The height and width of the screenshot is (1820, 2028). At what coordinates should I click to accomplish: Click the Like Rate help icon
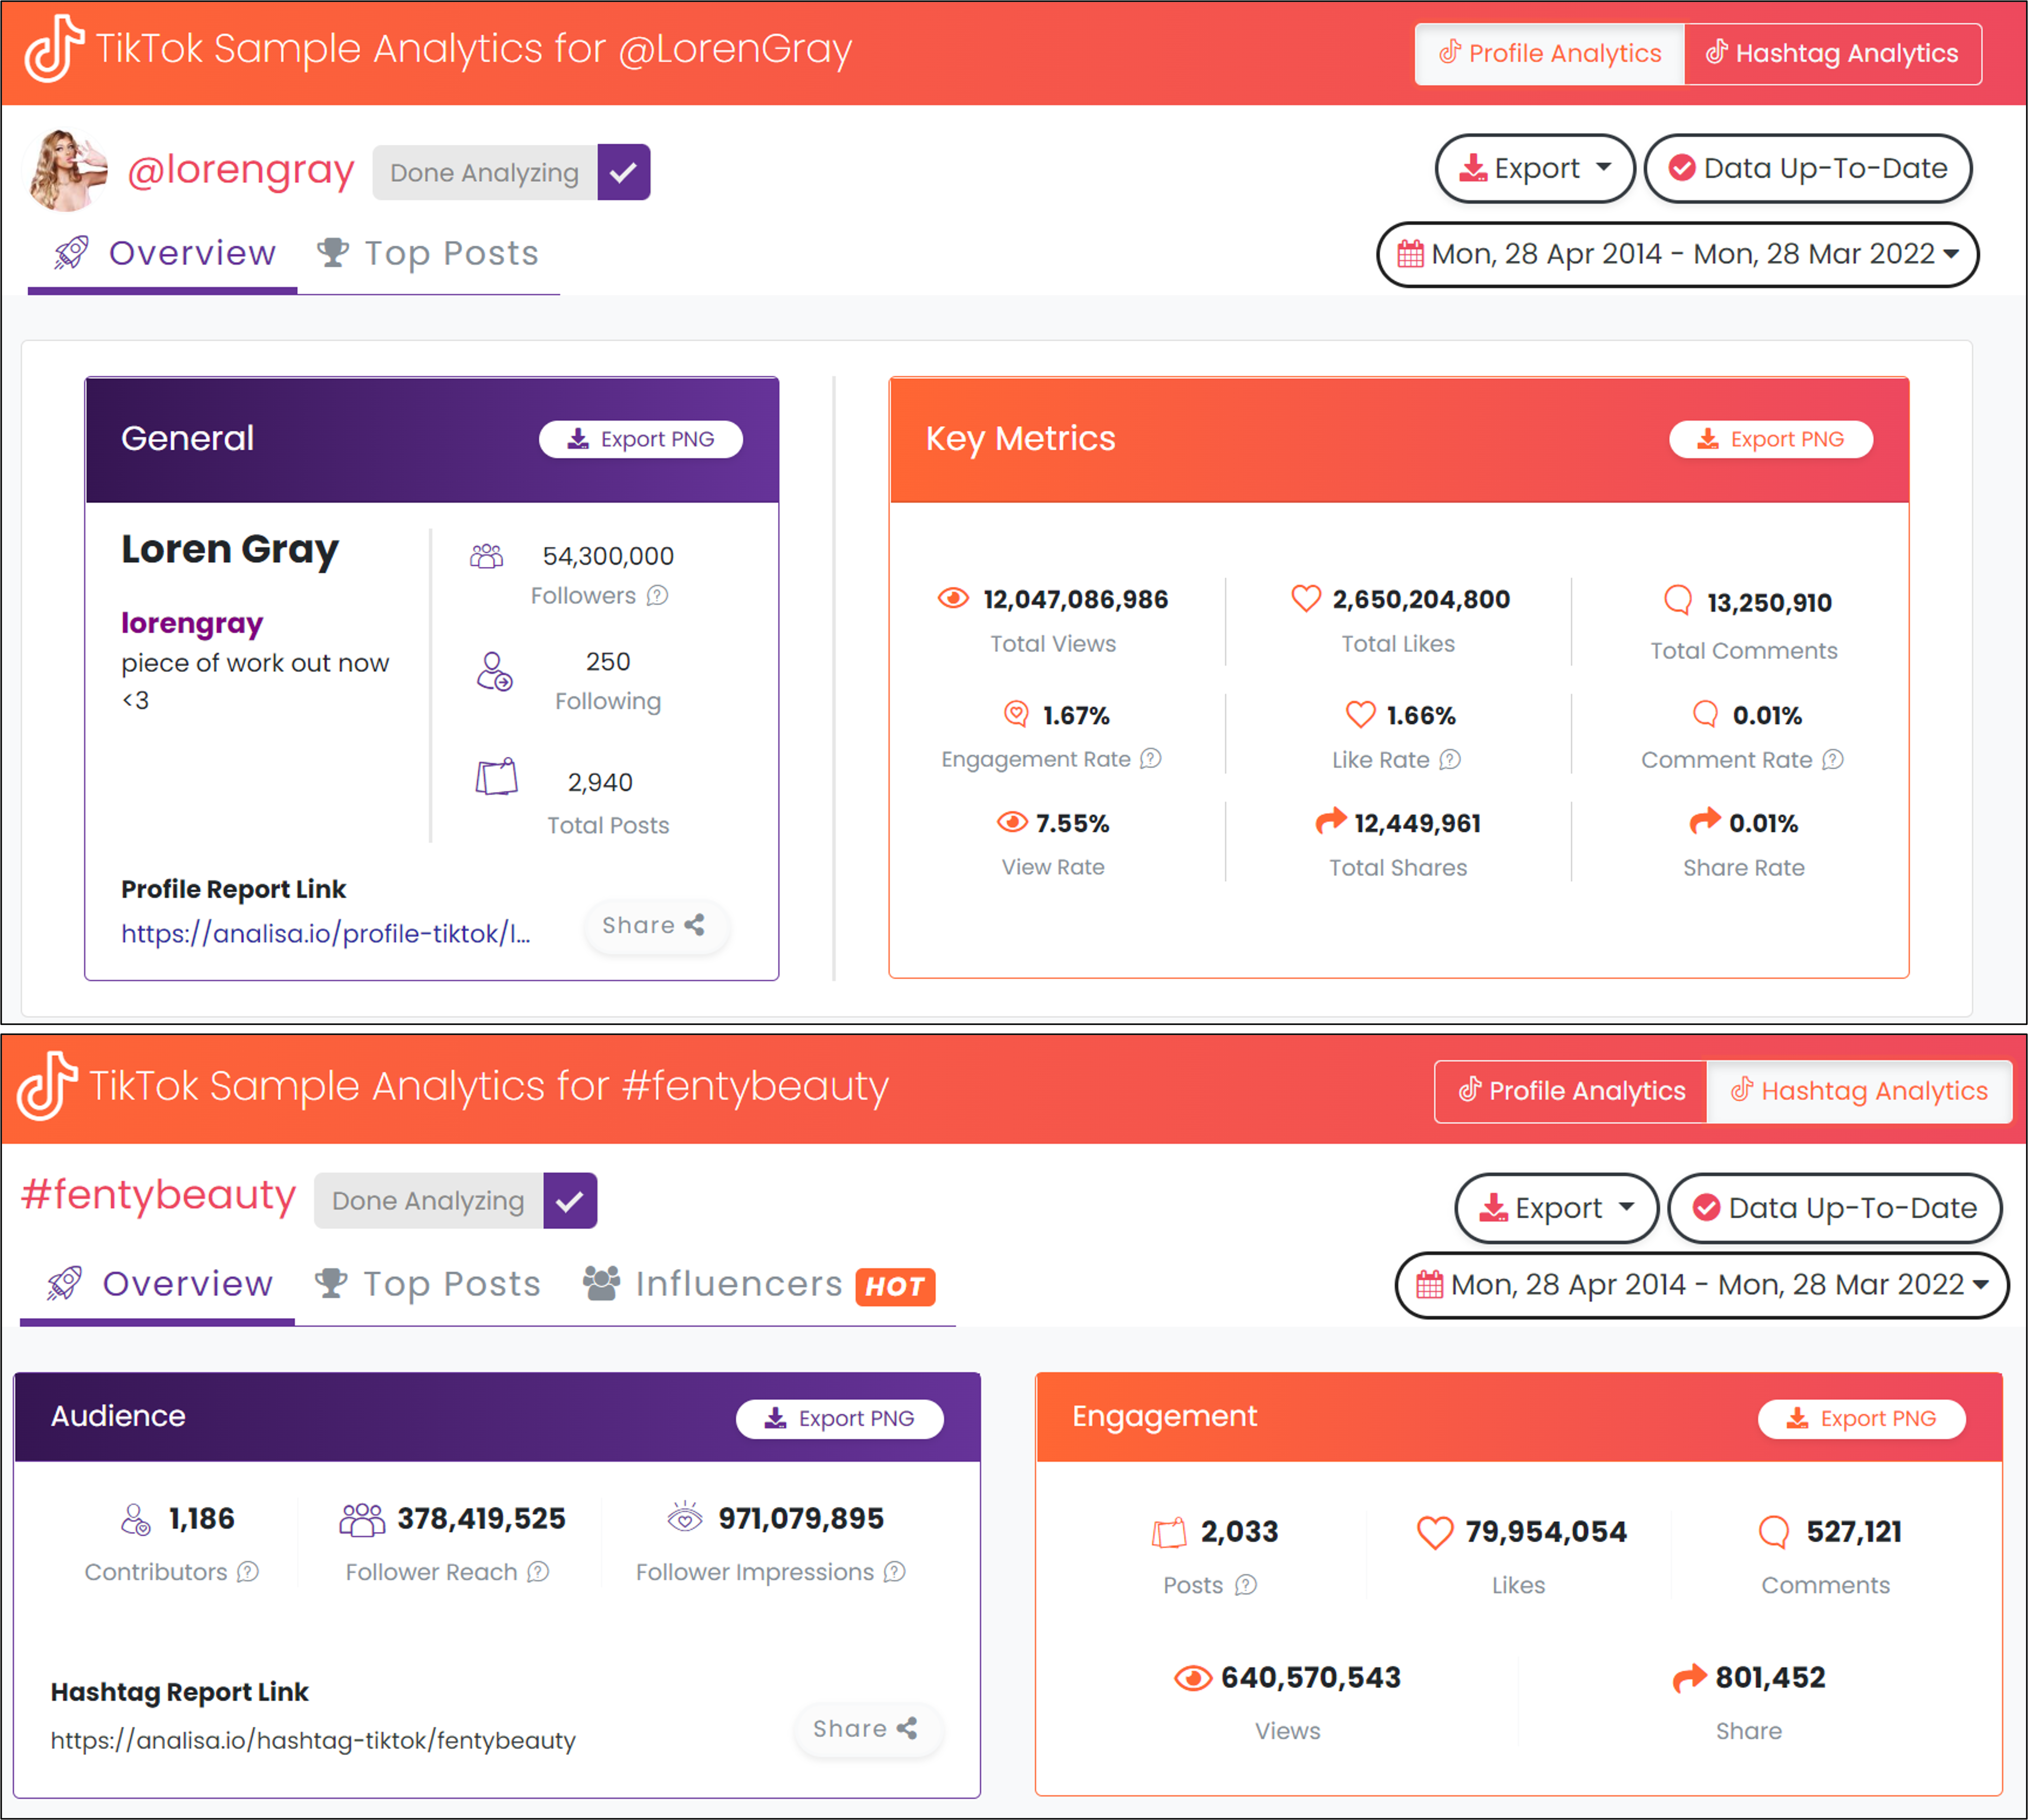coord(1450,760)
